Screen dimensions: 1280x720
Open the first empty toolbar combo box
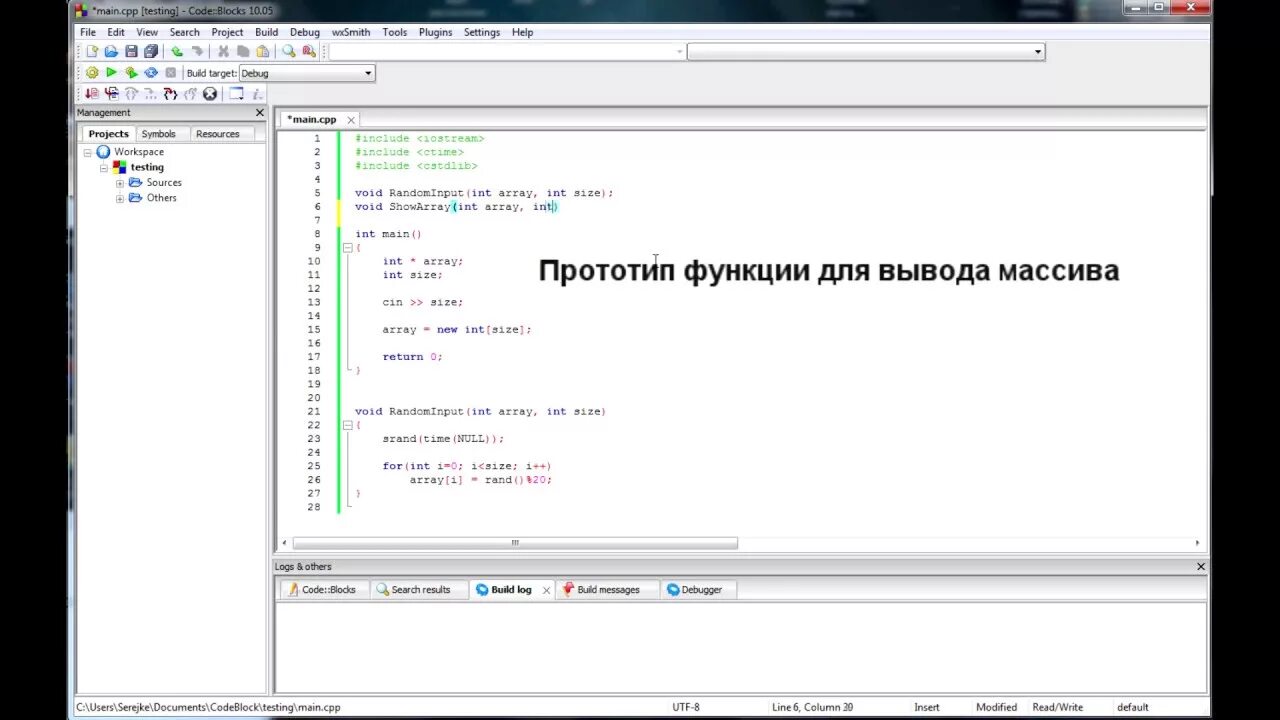(506, 51)
